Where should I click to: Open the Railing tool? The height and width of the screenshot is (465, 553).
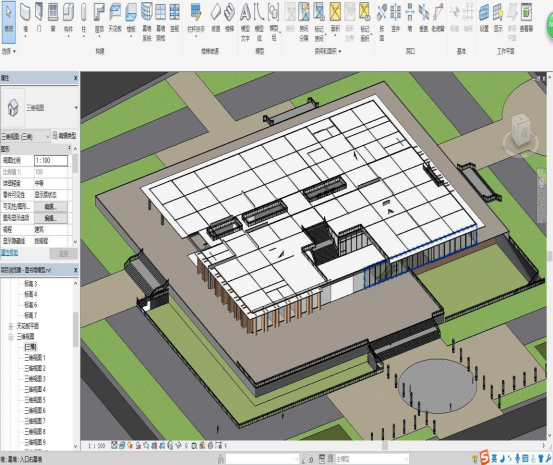(196, 19)
